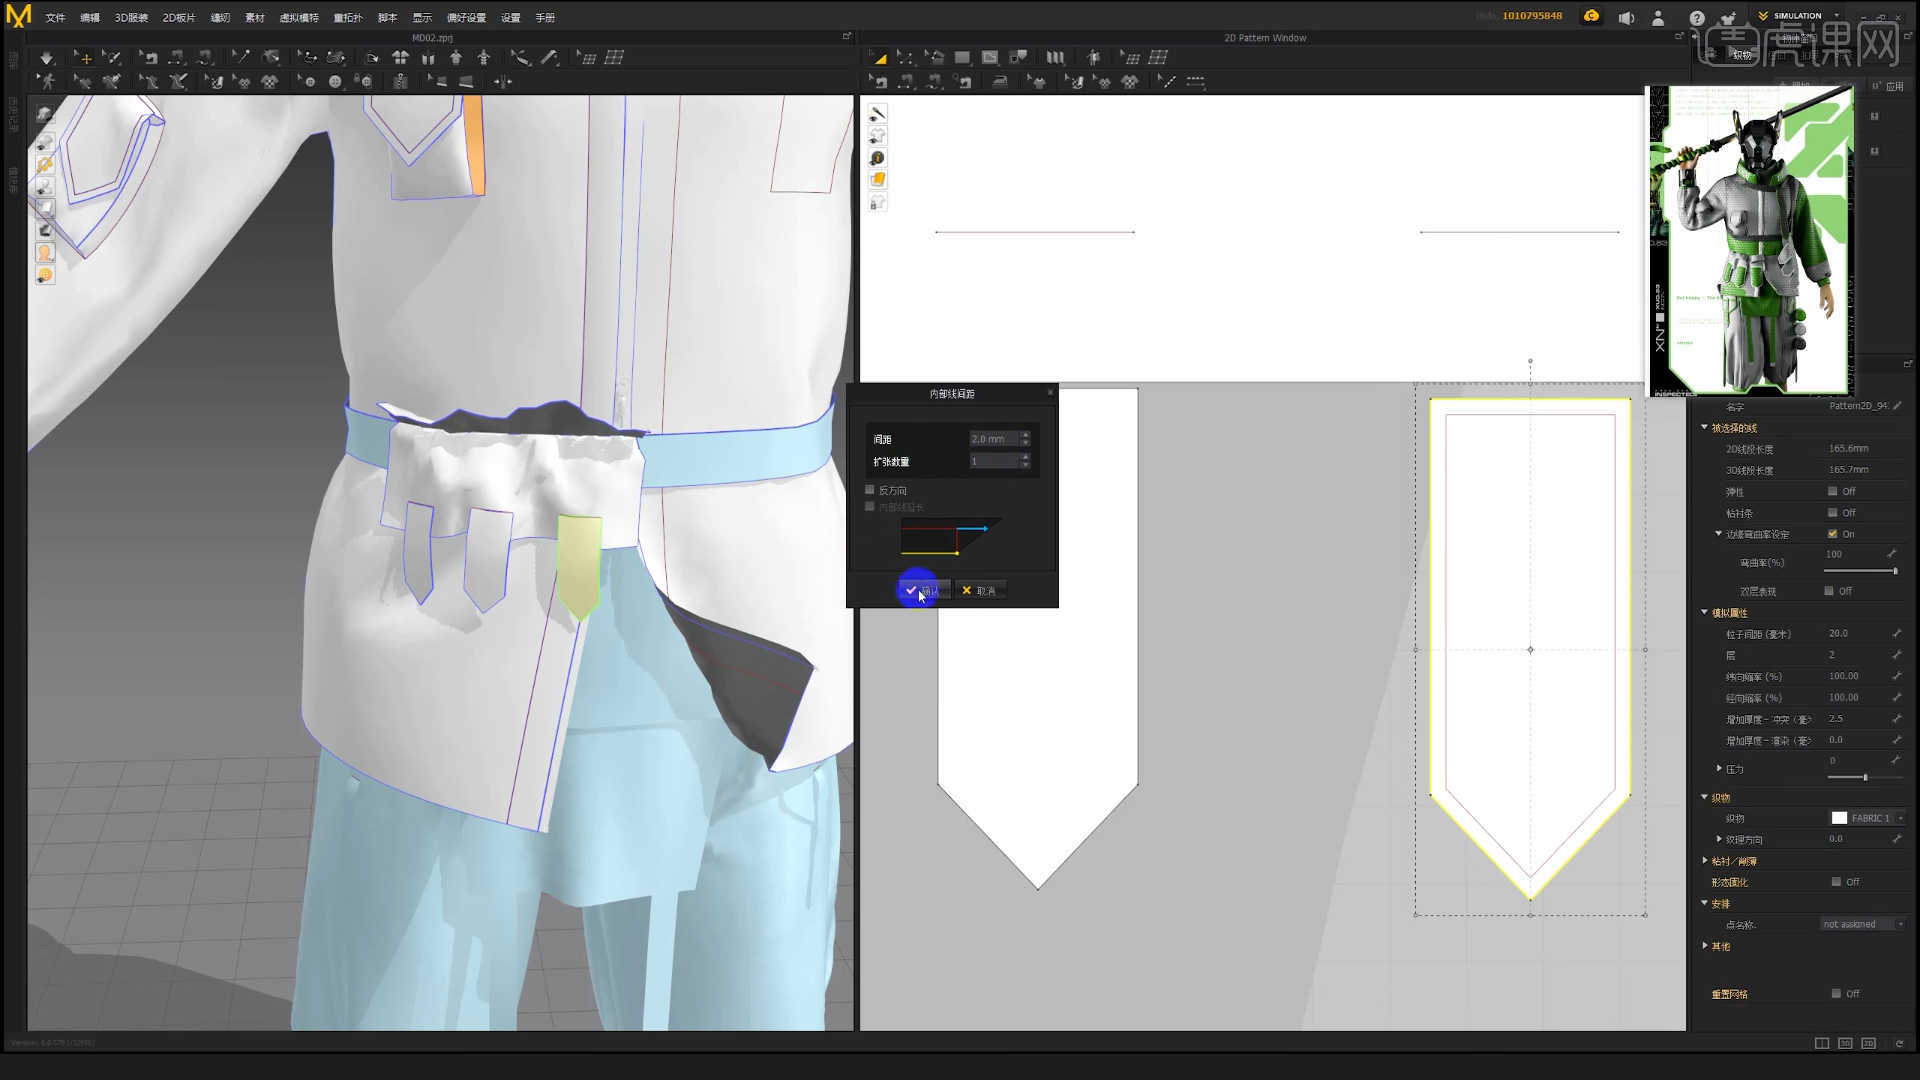Open the 文件 menu
1920x1080 pixels.
55,17
